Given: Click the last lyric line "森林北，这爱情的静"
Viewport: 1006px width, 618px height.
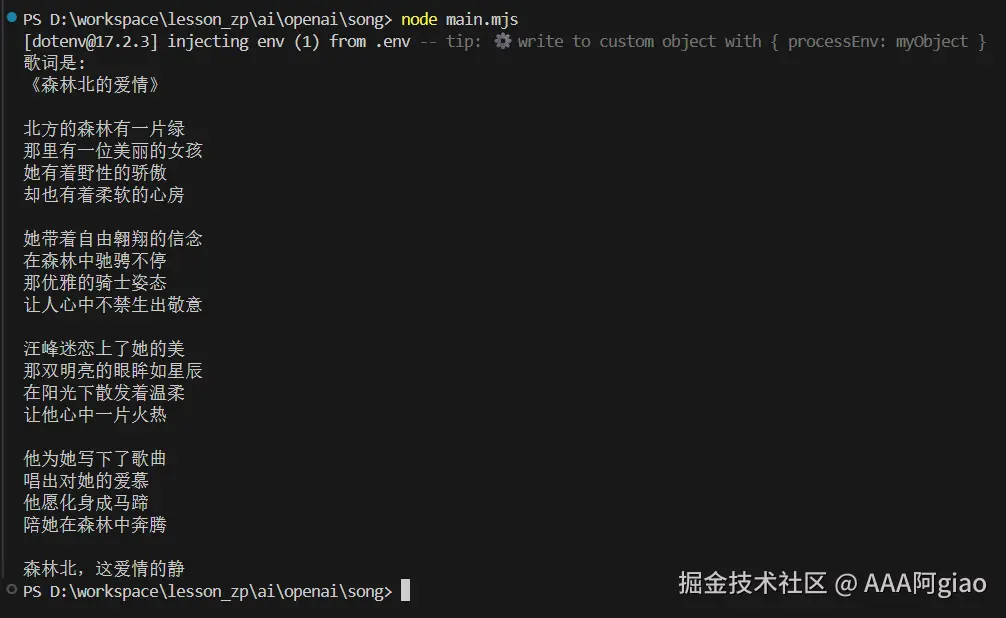Looking at the screenshot, I should 104,569.
